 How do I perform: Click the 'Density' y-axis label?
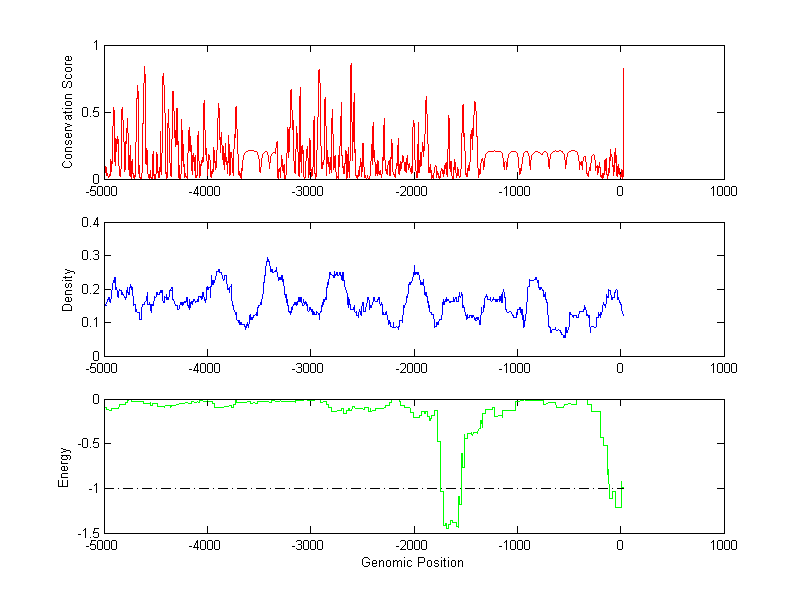click(x=68, y=289)
